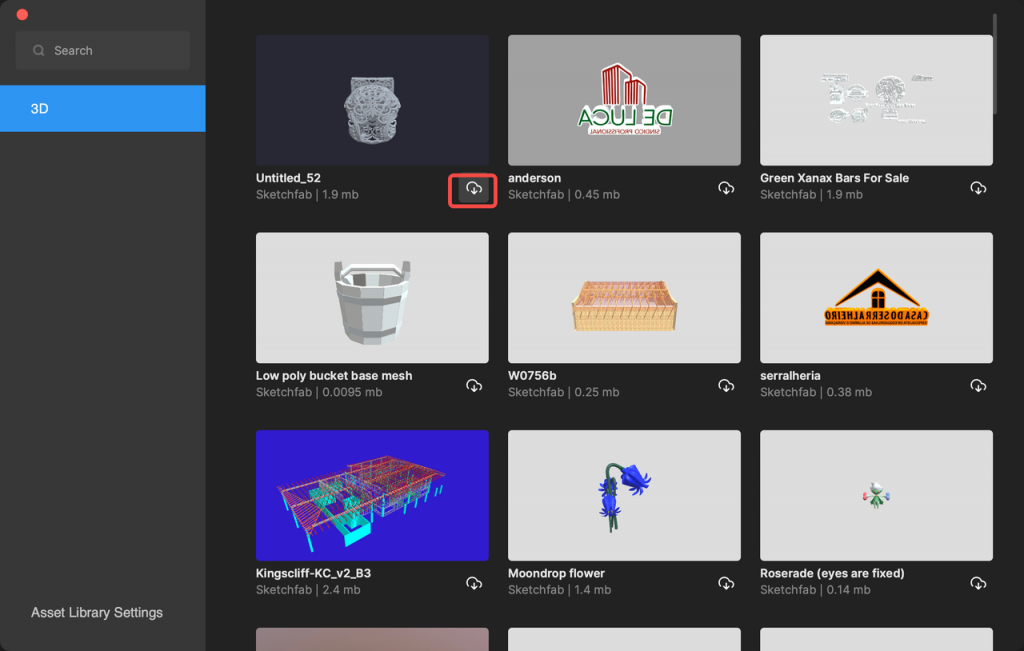Select the 3D category tab
Viewport: 1024px width, 651px height.
103,108
